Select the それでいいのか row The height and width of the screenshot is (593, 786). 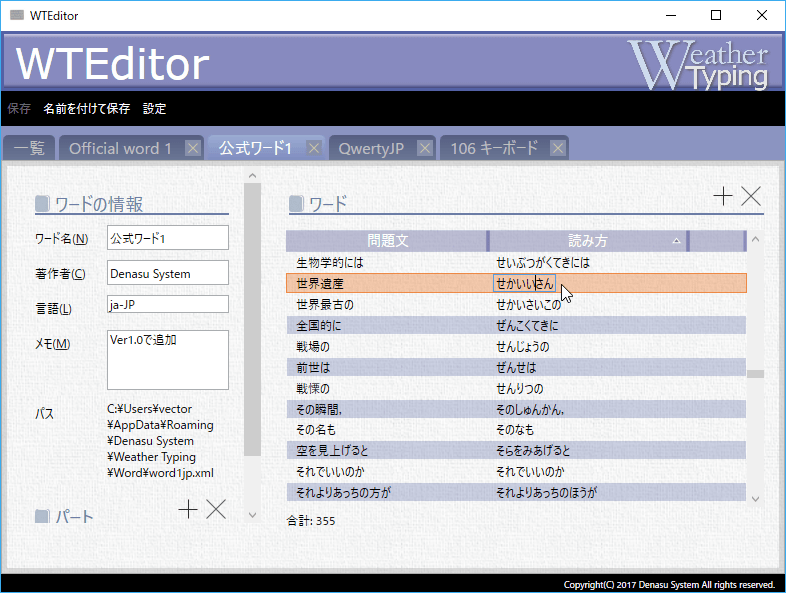click(516, 471)
